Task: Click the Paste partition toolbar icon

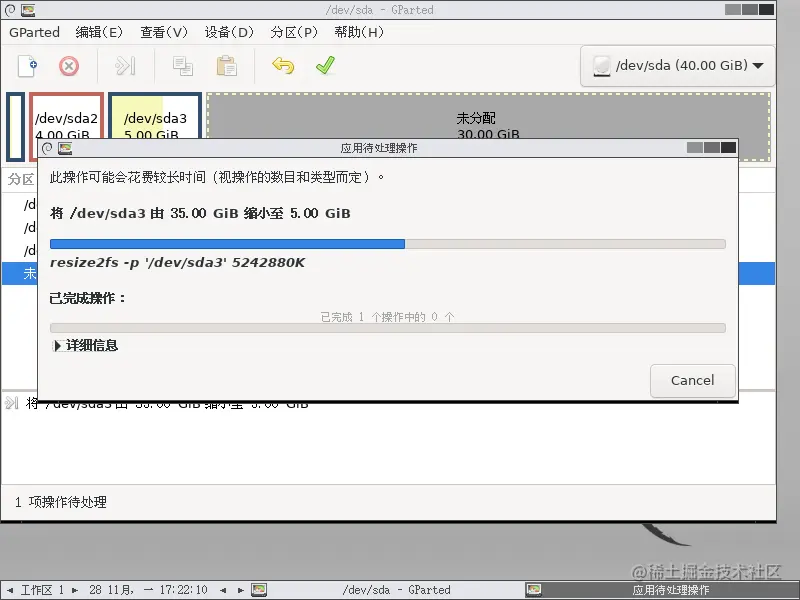Action: (x=227, y=66)
